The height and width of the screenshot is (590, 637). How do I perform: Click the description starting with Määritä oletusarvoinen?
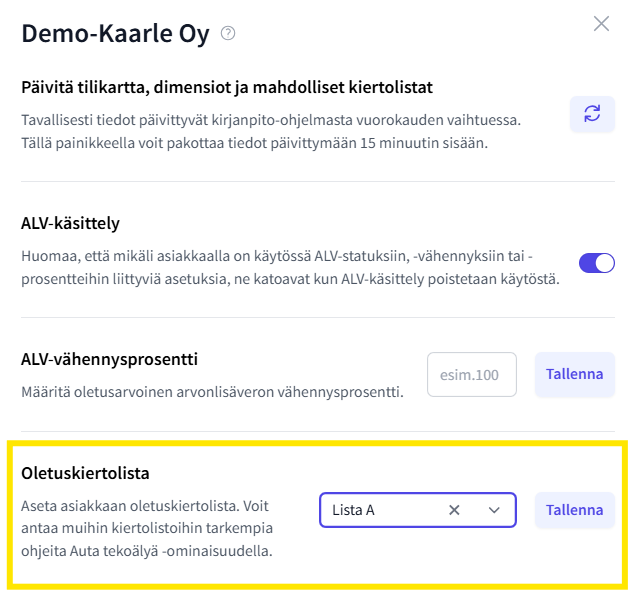(212, 390)
